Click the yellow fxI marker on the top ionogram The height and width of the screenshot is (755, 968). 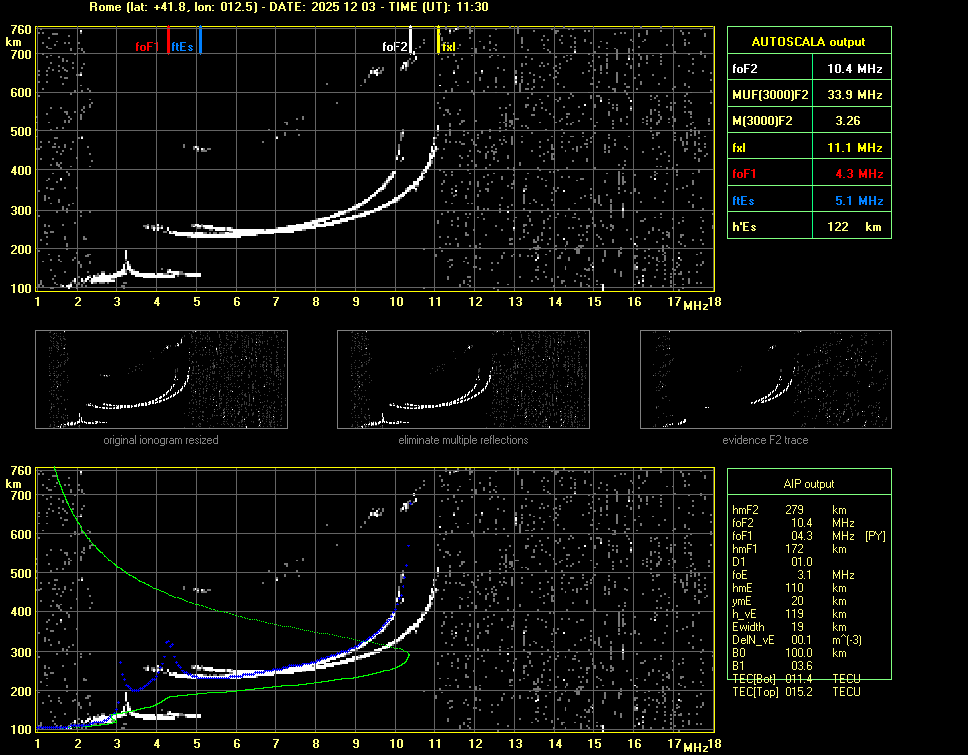[x=438, y=41]
